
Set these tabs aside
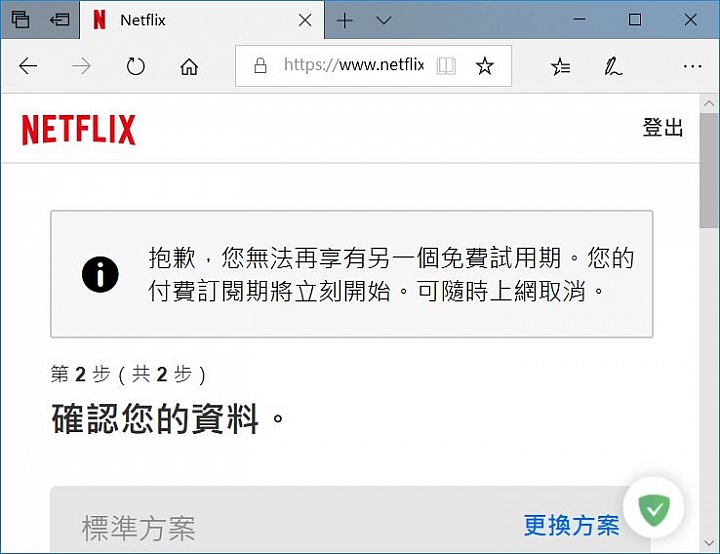pos(59,20)
